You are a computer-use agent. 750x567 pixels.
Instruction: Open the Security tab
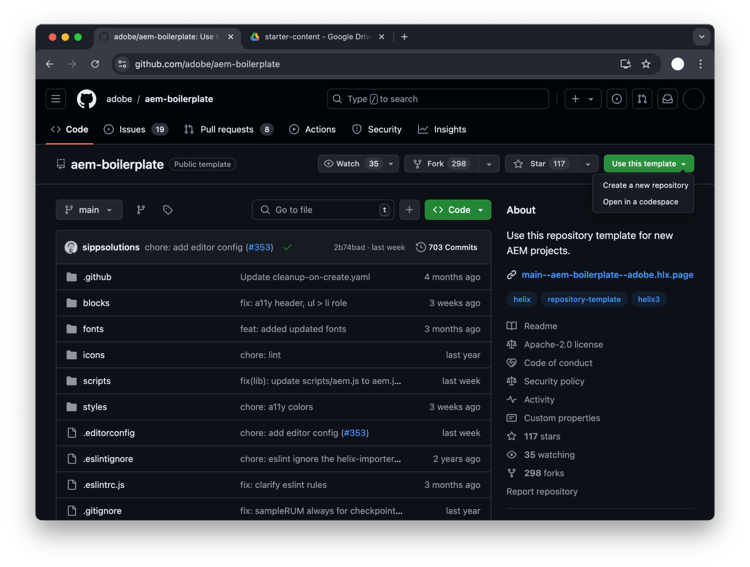point(377,130)
